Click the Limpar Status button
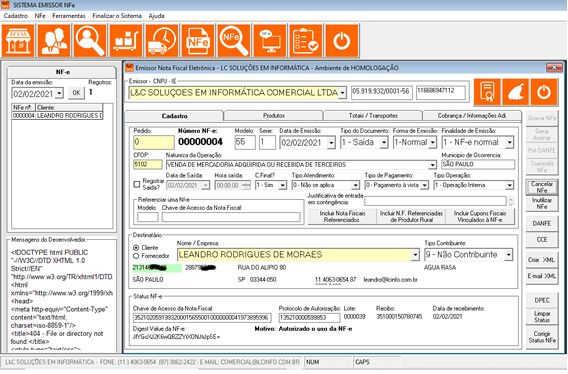 click(x=542, y=317)
